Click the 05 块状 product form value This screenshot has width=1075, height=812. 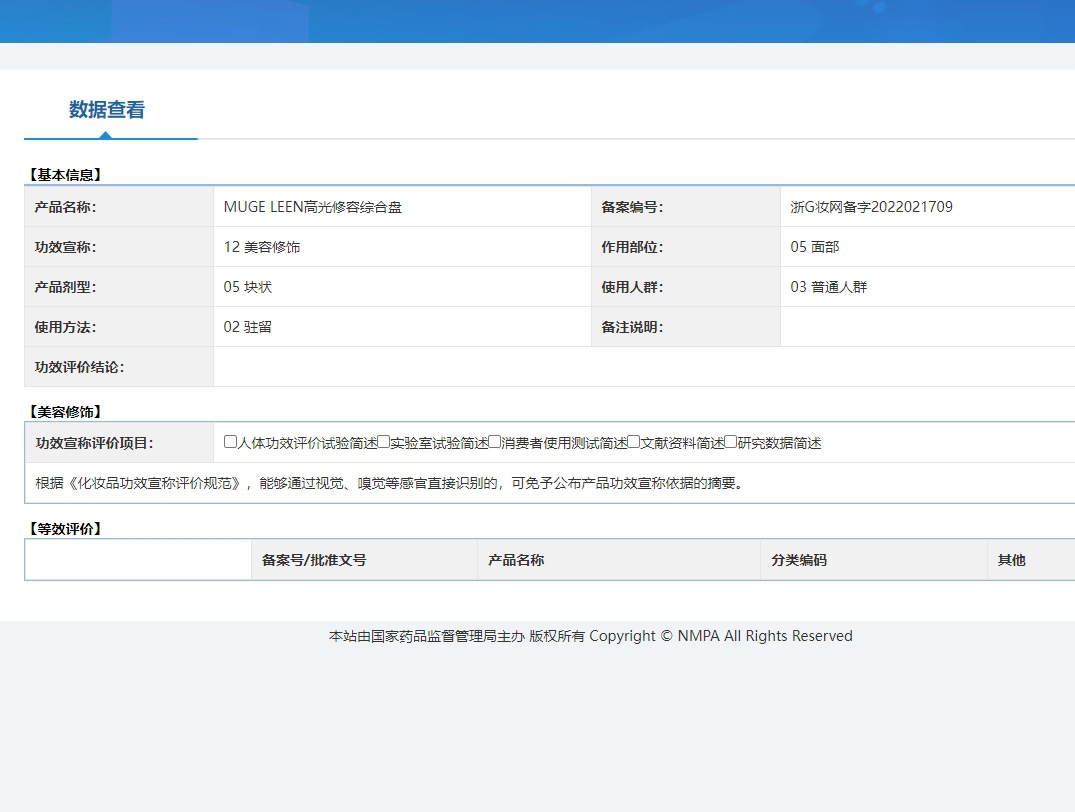point(248,287)
